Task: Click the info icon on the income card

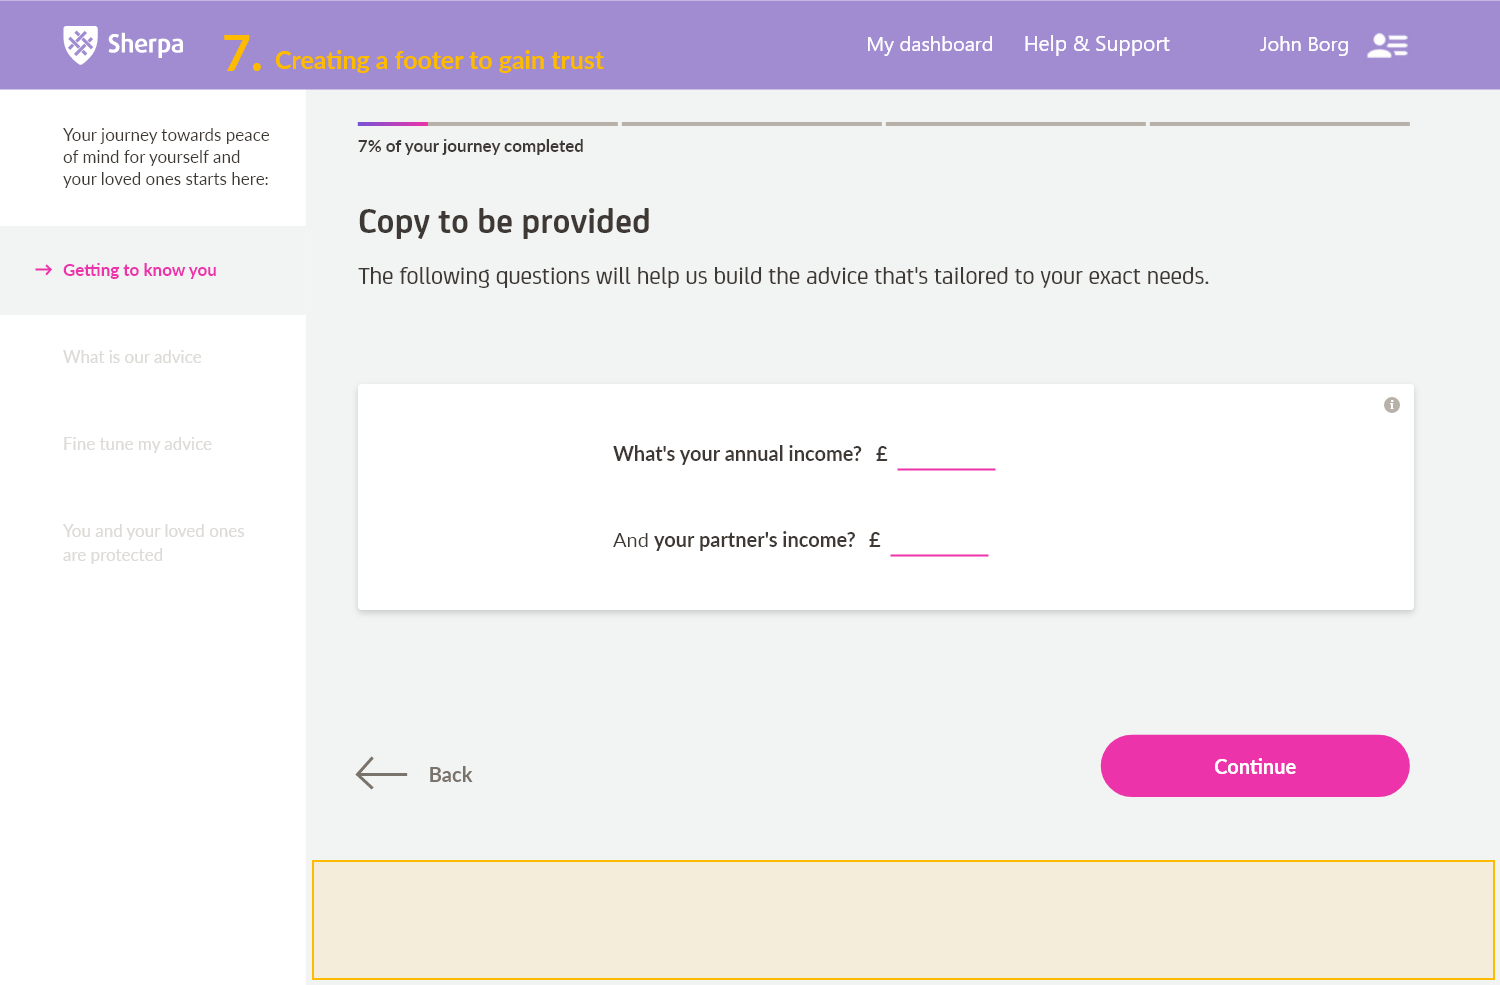Action: [x=1392, y=405]
